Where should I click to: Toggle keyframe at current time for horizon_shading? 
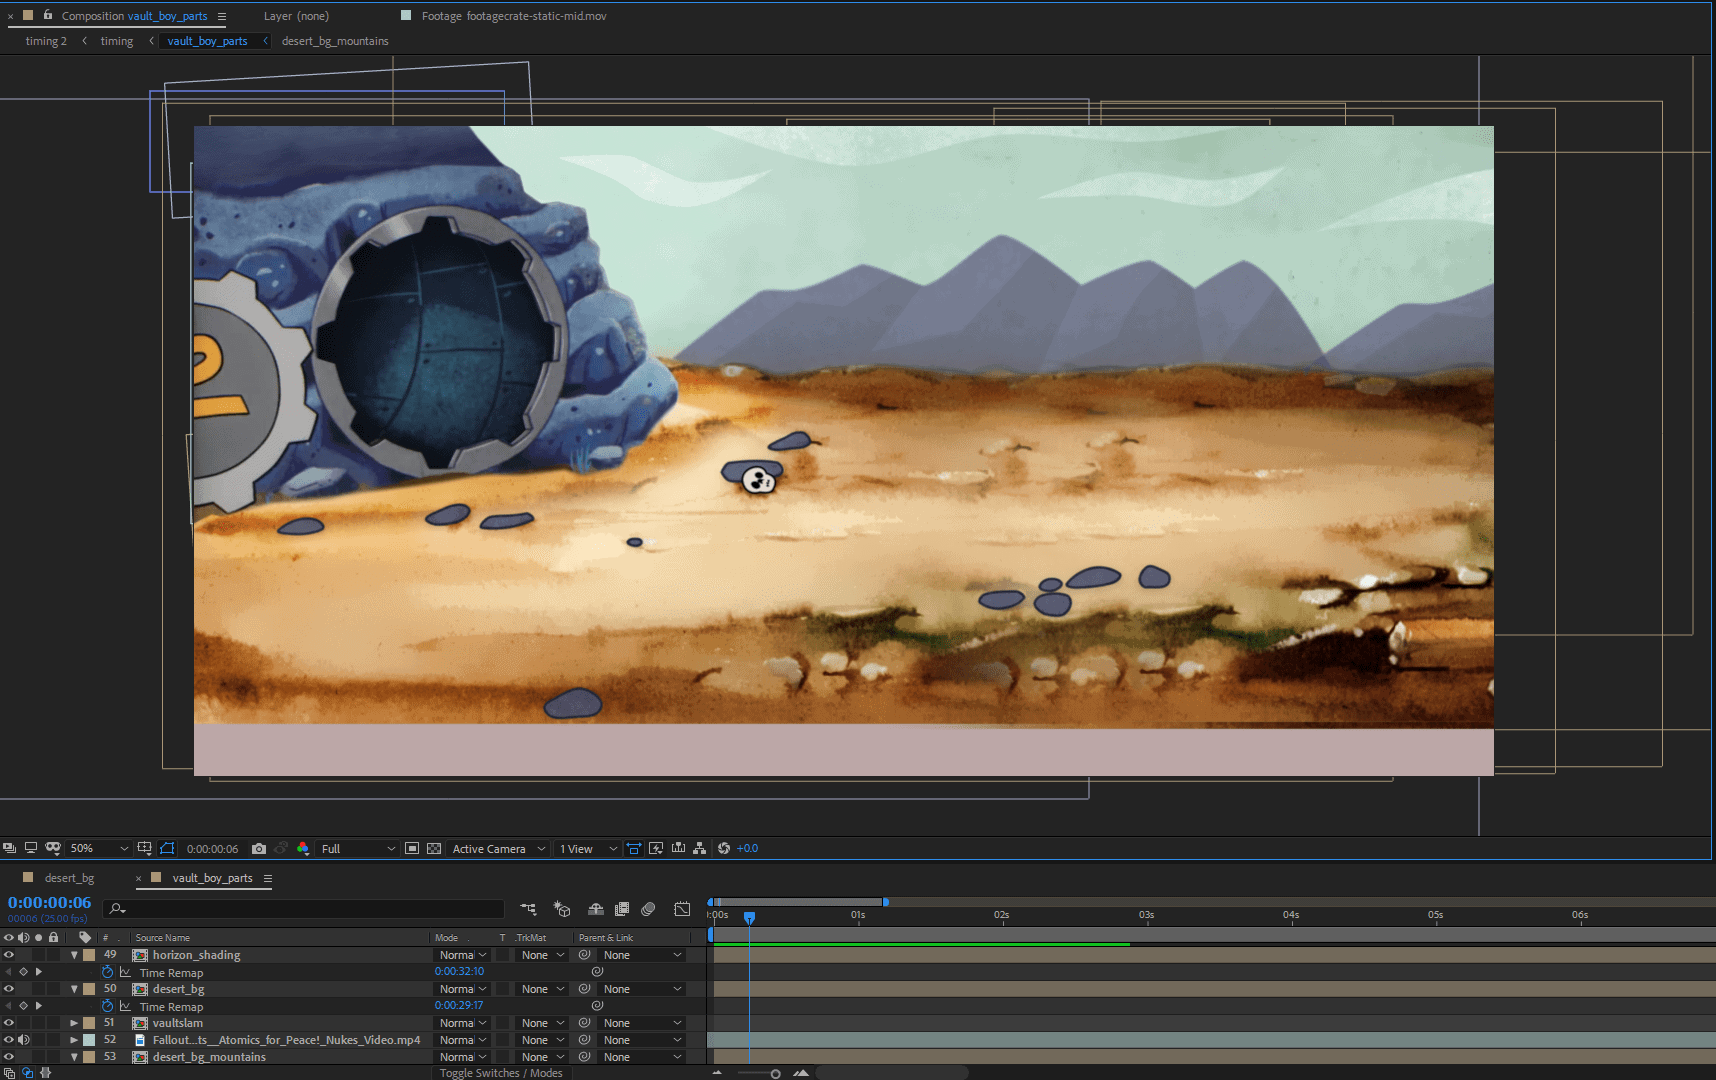pyautogui.click(x=24, y=972)
